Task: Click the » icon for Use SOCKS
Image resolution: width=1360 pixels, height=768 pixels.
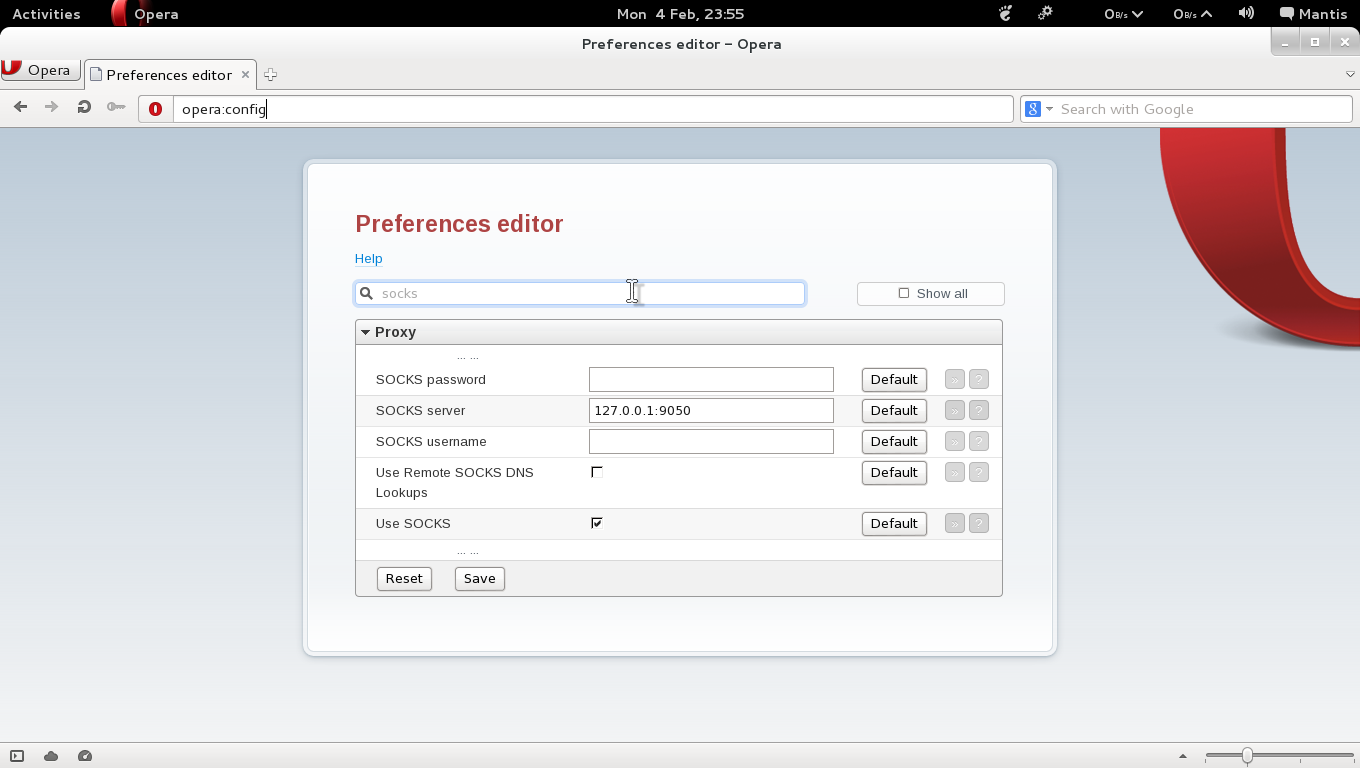Action: pyautogui.click(x=955, y=524)
